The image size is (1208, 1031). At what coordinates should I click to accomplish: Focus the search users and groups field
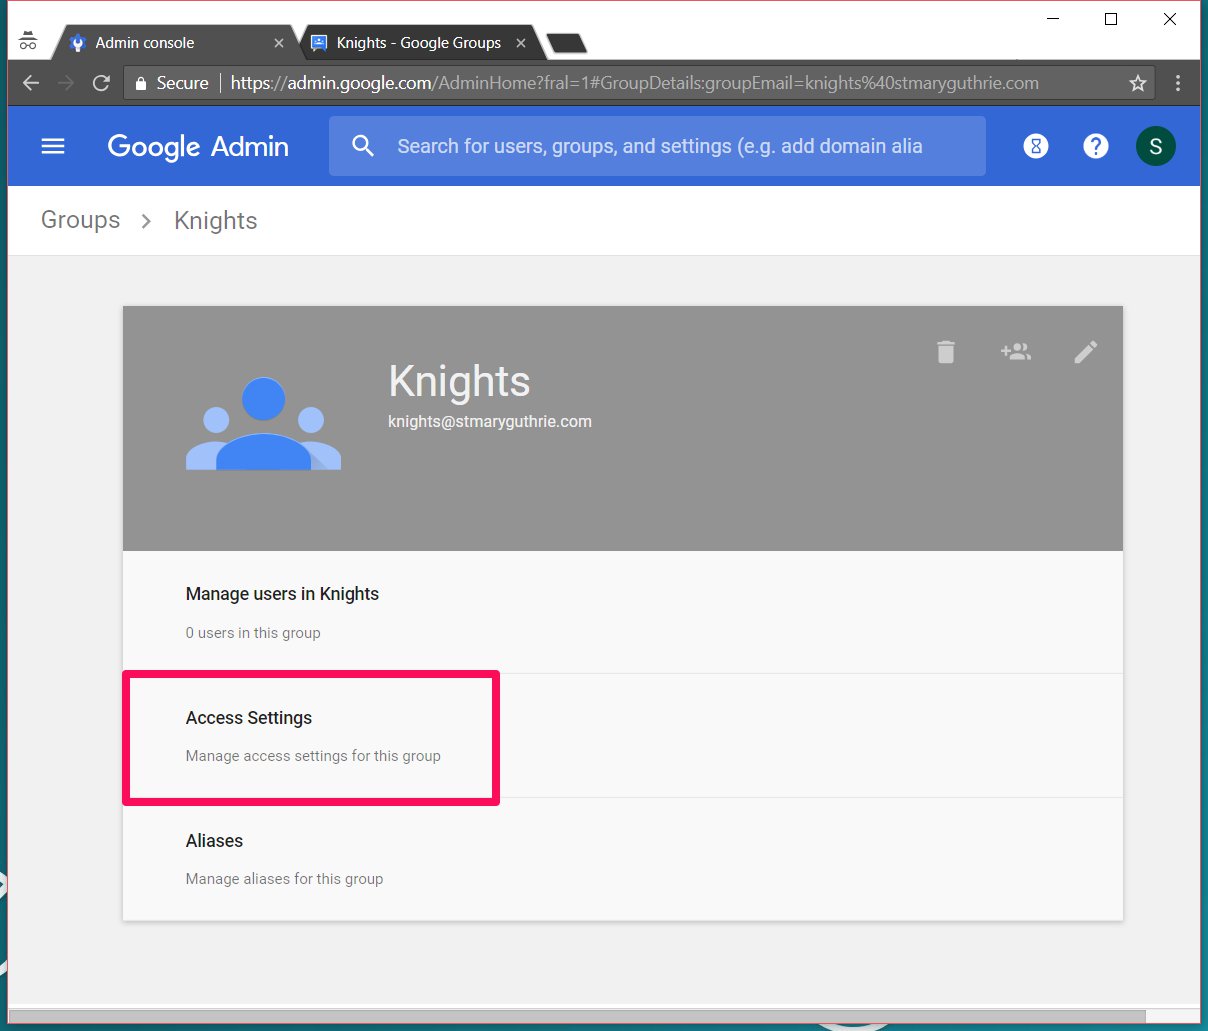[x=658, y=146]
